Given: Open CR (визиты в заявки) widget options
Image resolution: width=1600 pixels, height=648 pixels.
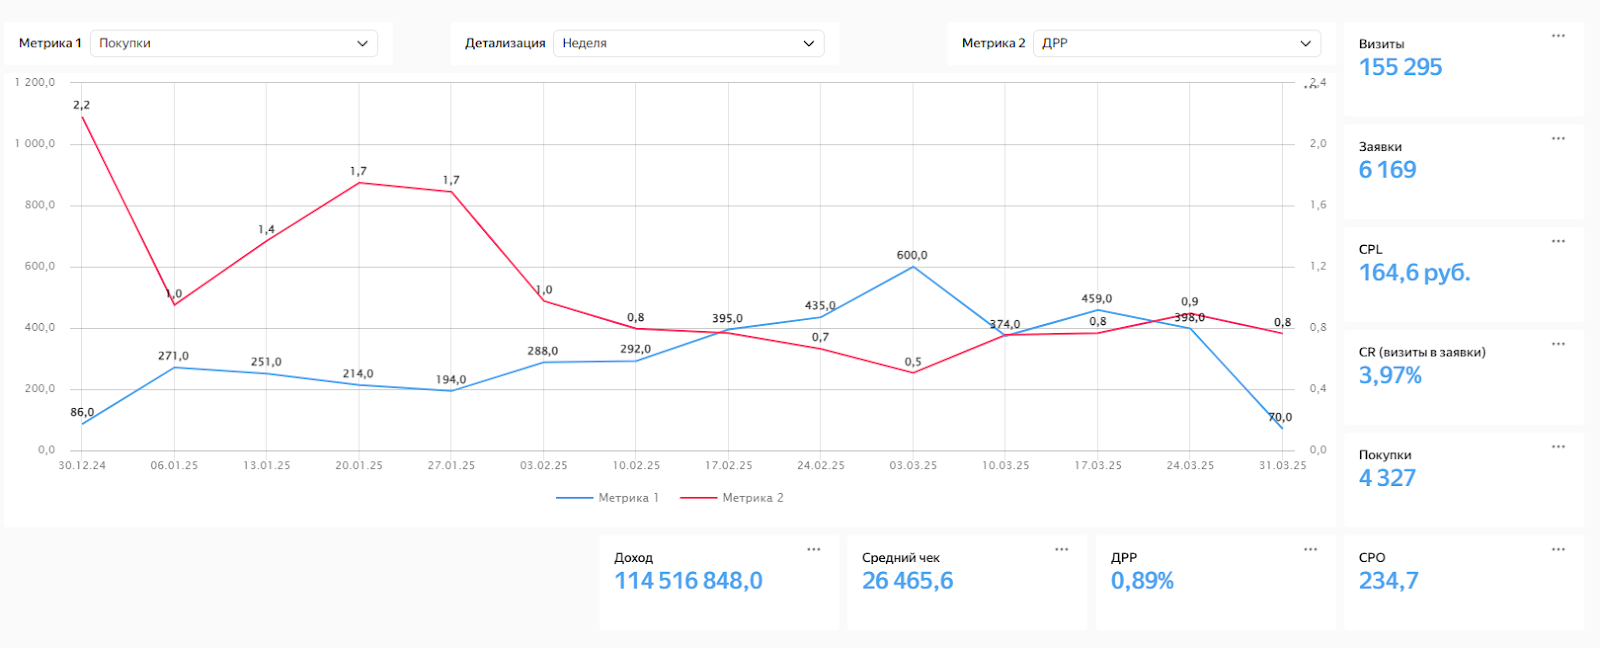Looking at the screenshot, I should click(1558, 345).
